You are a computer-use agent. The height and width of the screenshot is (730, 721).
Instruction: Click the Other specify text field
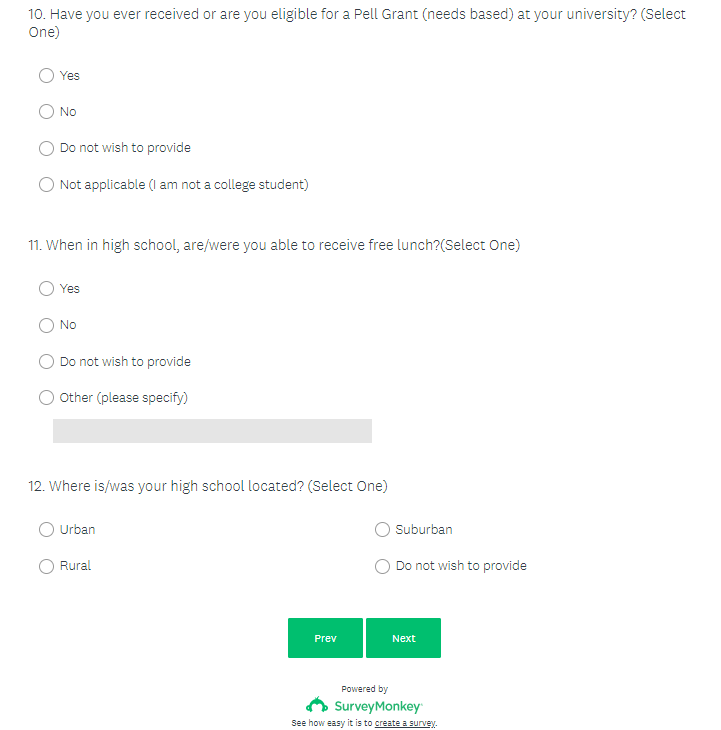click(212, 431)
